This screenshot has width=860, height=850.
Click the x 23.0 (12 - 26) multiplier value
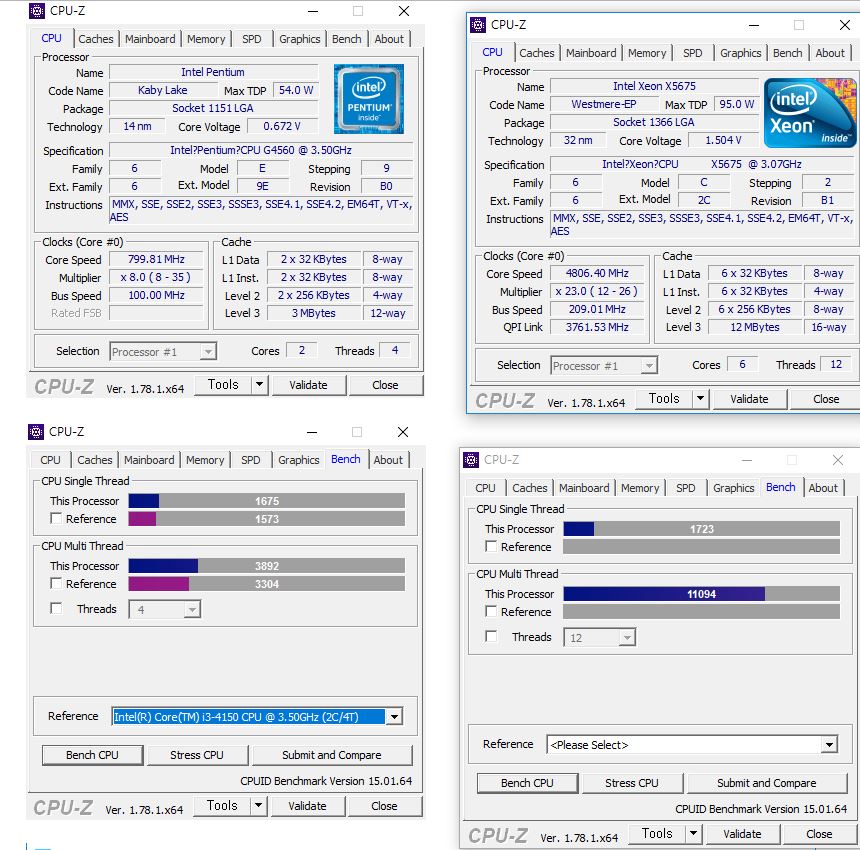[597, 291]
